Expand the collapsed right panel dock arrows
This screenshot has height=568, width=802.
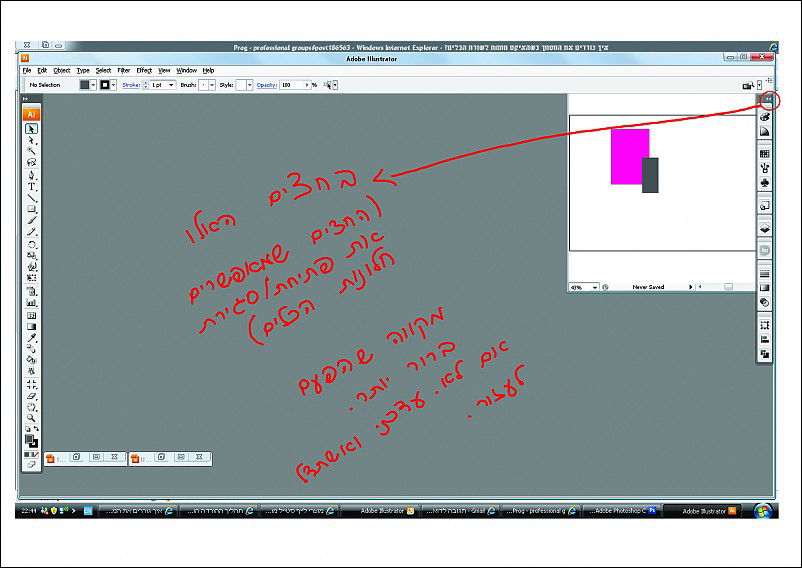(768, 99)
